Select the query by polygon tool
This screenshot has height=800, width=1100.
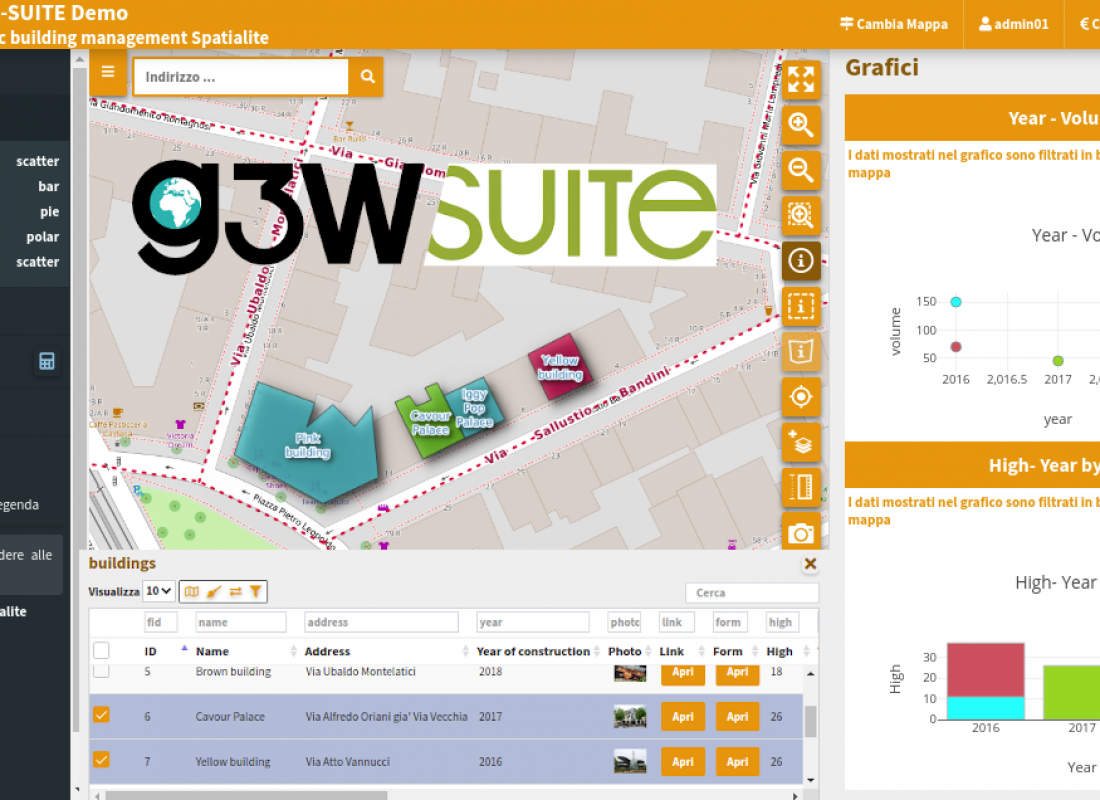click(x=800, y=352)
